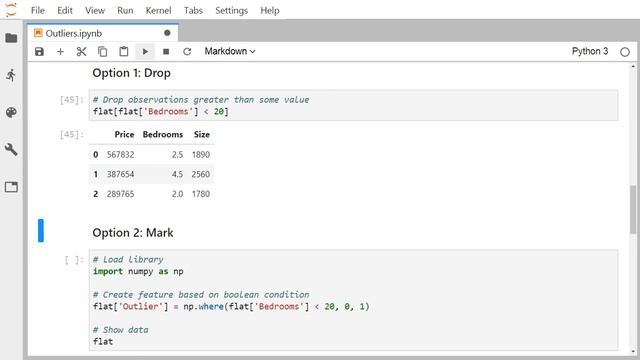Click the bedrooms value 4.5
Viewport: 640px width, 360px height.
[177, 174]
